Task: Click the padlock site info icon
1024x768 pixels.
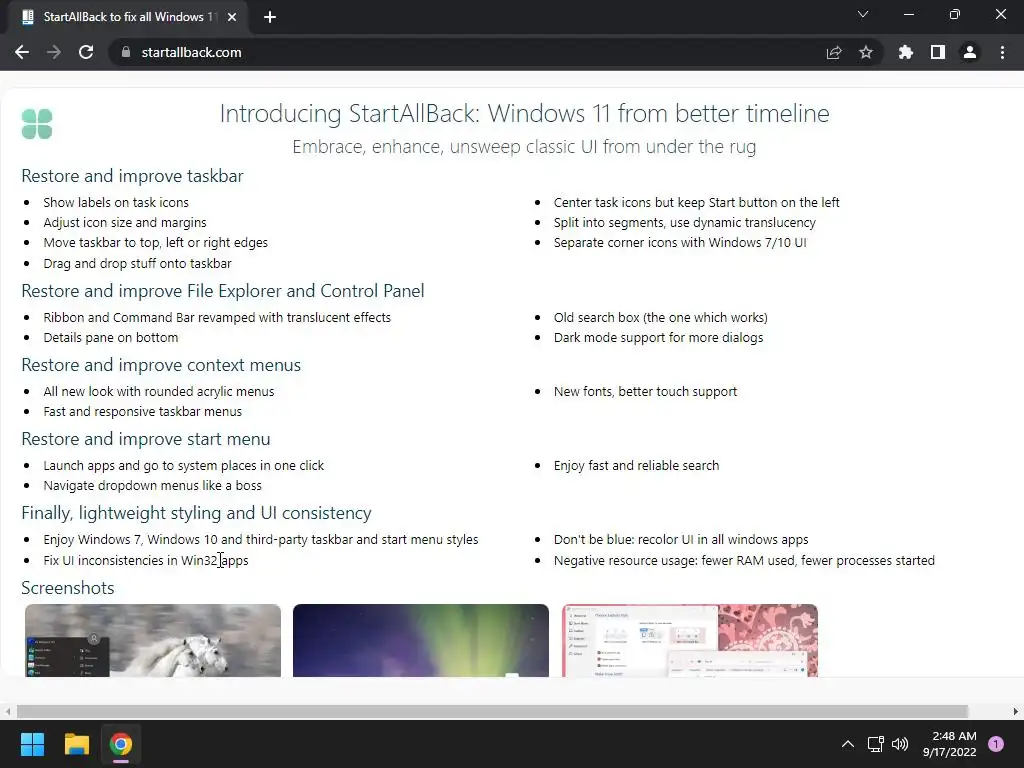Action: point(125,52)
